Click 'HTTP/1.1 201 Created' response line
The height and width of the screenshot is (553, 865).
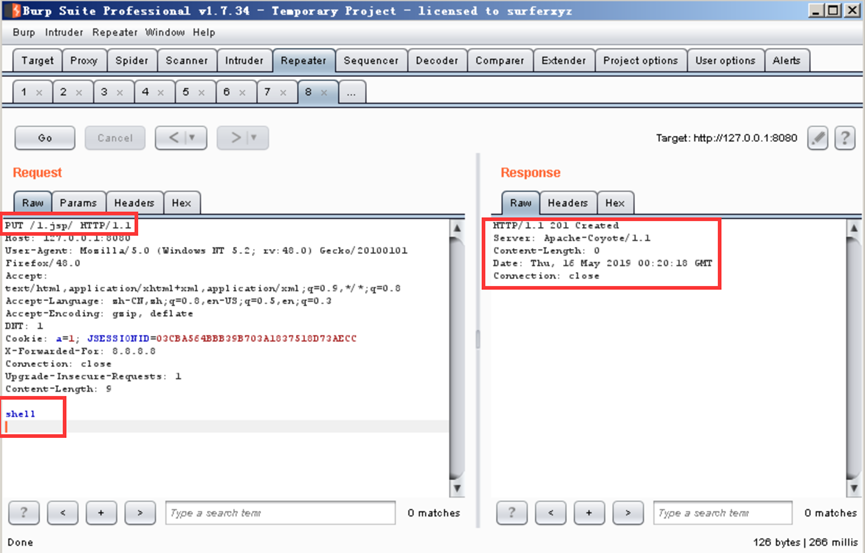tap(556, 225)
